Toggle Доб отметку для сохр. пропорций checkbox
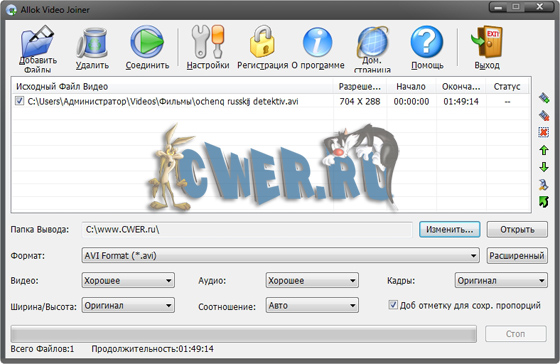Screen dimensions: 560x364 coord(393,305)
